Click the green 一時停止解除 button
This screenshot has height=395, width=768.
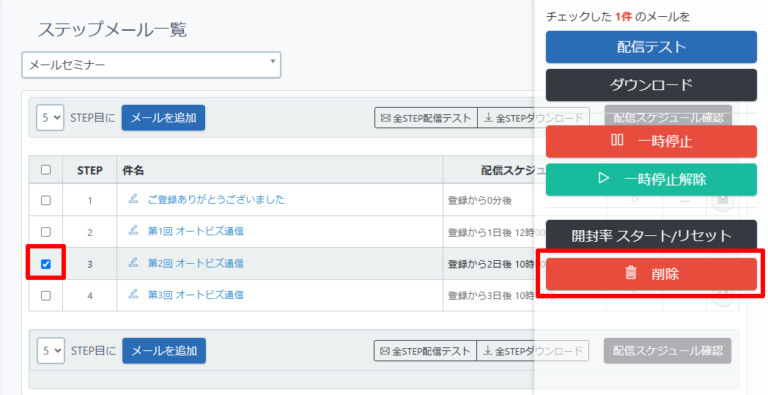tap(651, 179)
